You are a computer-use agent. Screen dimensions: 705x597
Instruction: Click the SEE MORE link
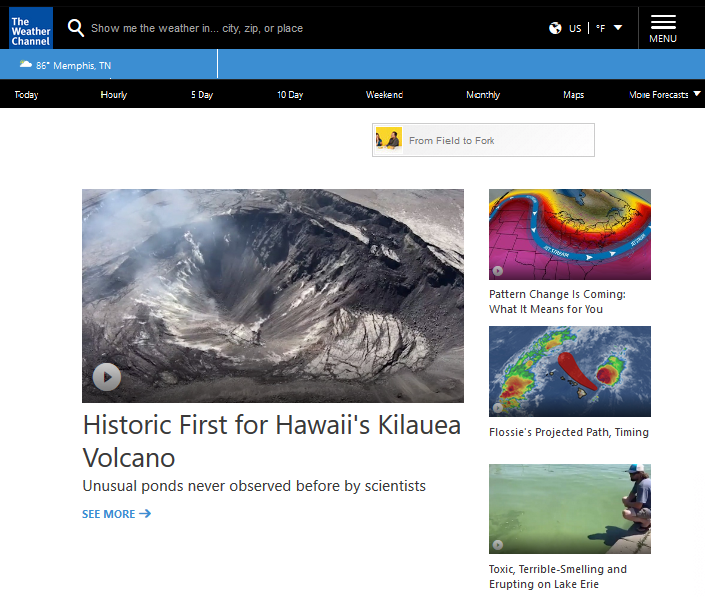116,514
